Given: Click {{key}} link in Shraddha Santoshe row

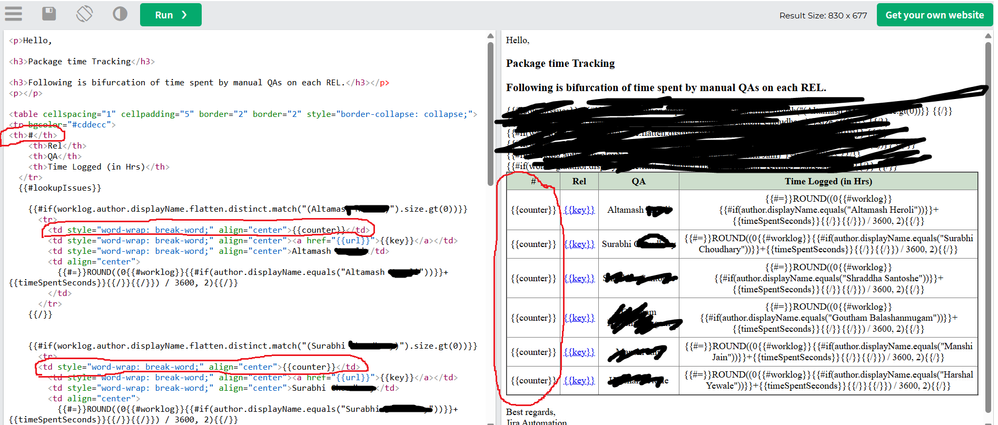Looking at the screenshot, I should tap(579, 278).
